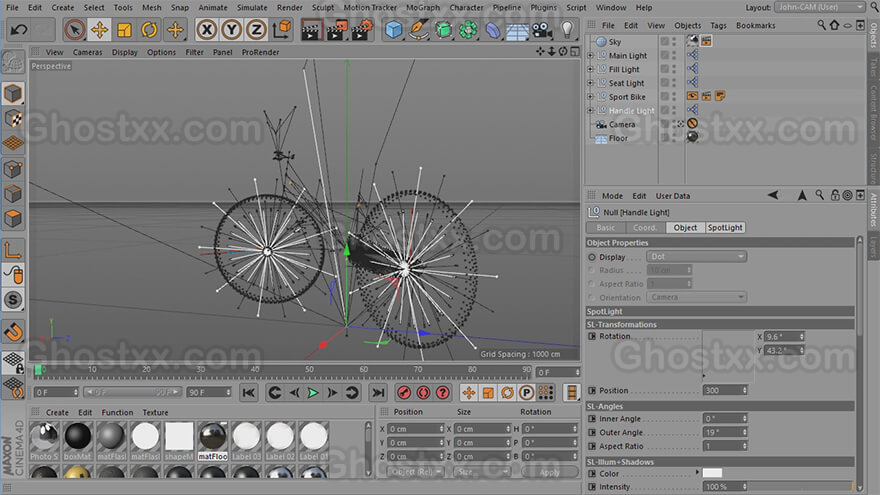
Task: Activate the Scale tool
Action: click(124, 29)
